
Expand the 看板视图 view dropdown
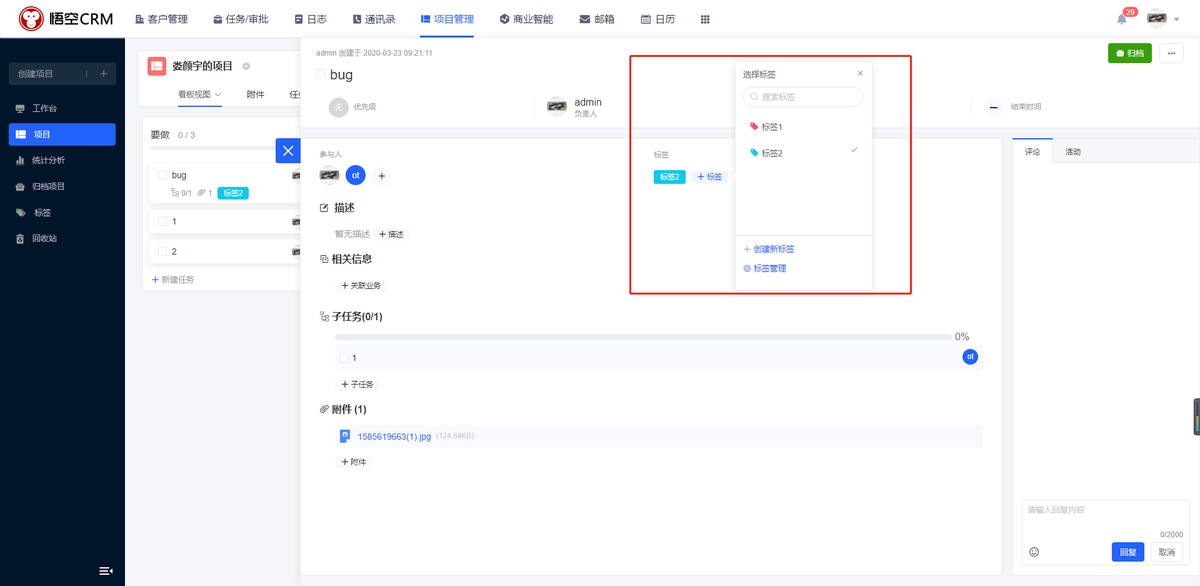tap(199, 96)
